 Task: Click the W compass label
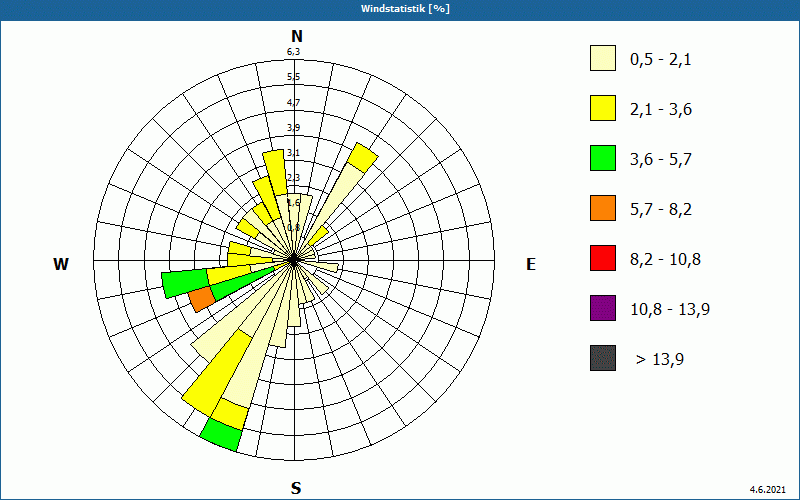click(61, 264)
